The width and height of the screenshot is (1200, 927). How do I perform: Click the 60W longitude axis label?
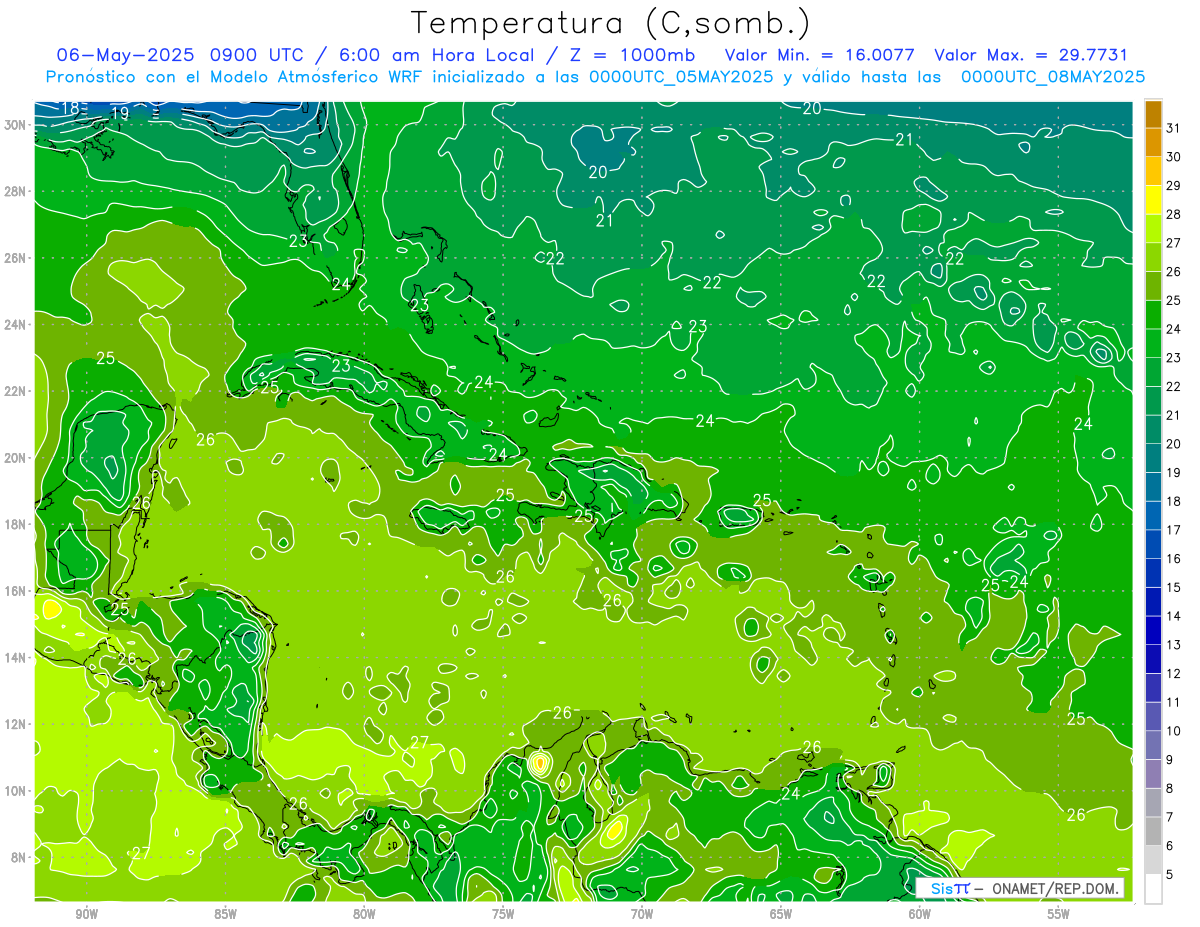tap(920, 914)
